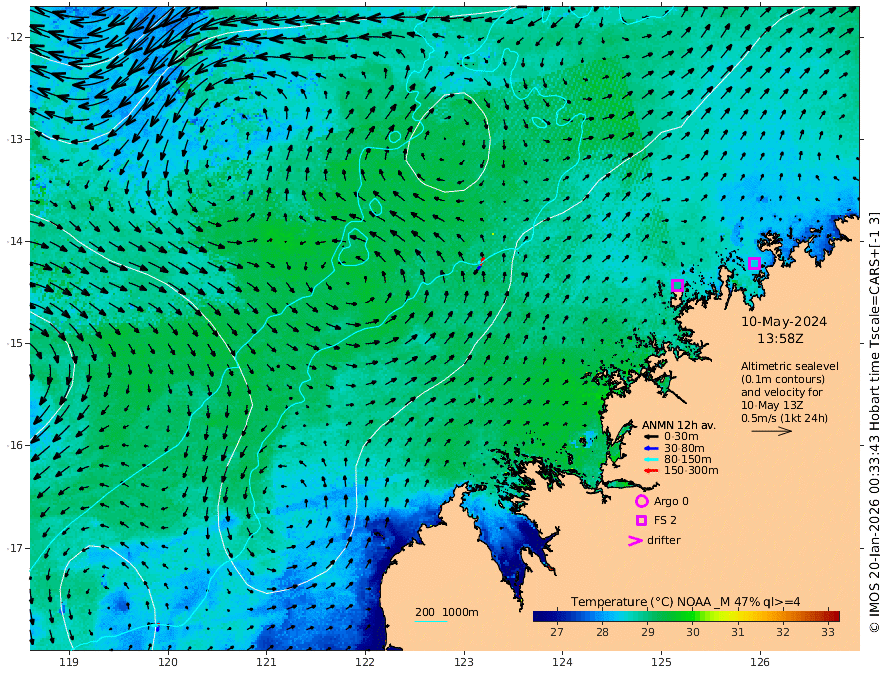Click the '0-30m' depth label
Image resolution: width=880 pixels, height=680 pixels.
681,437
